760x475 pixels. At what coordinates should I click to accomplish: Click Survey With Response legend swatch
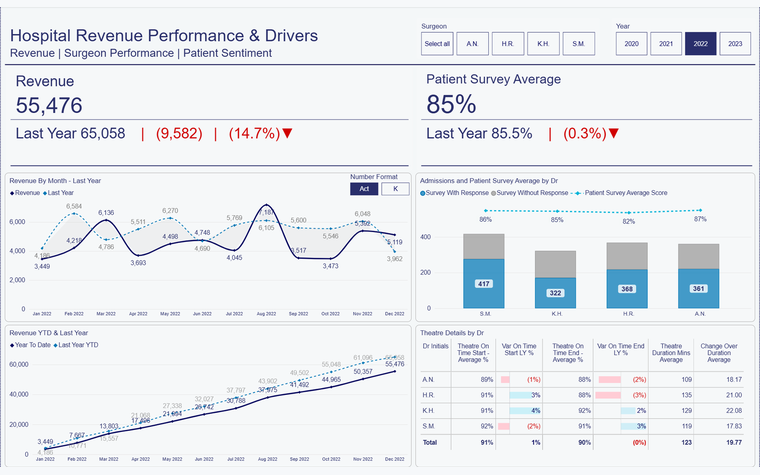423,193
